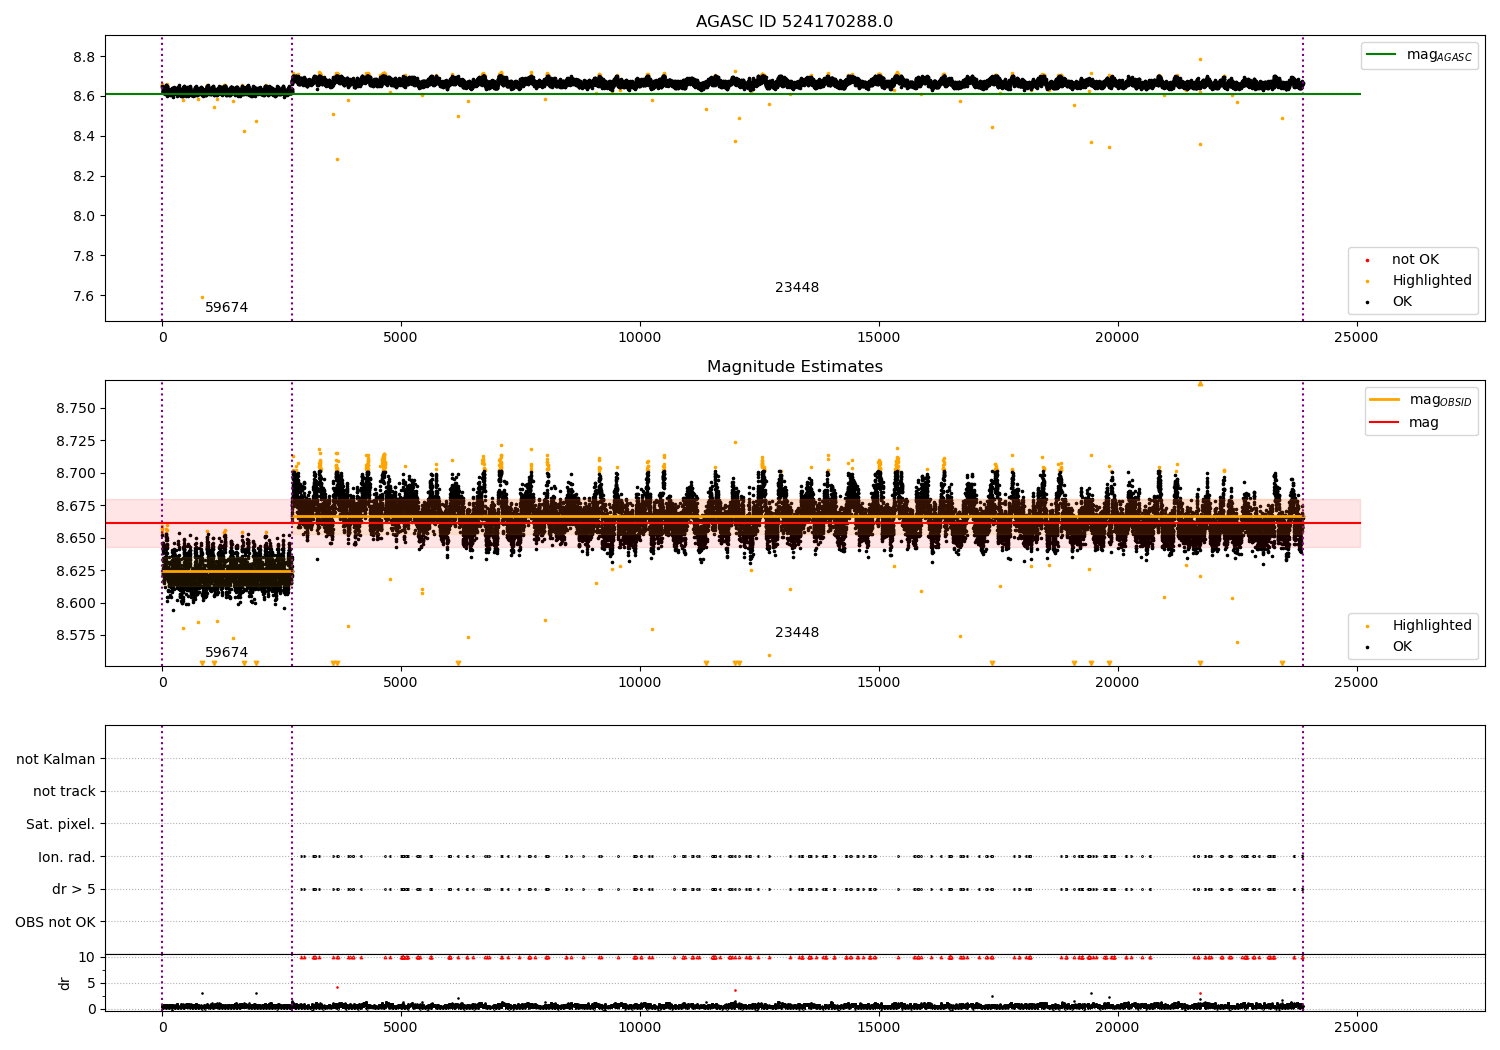The image size is (1500, 1050).
Task: Click the 8.2 tick on top plot
Action: point(84,176)
